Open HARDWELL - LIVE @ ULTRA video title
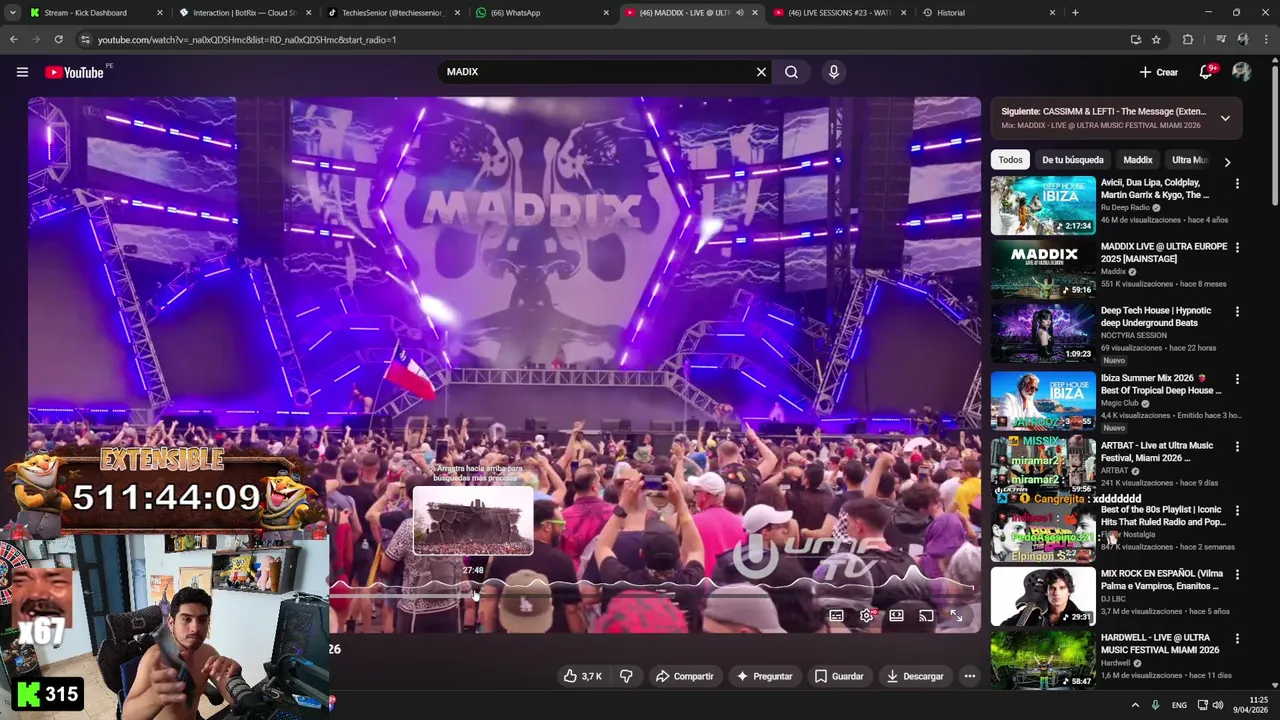Image resolution: width=1280 pixels, height=720 pixels. coord(1160,644)
